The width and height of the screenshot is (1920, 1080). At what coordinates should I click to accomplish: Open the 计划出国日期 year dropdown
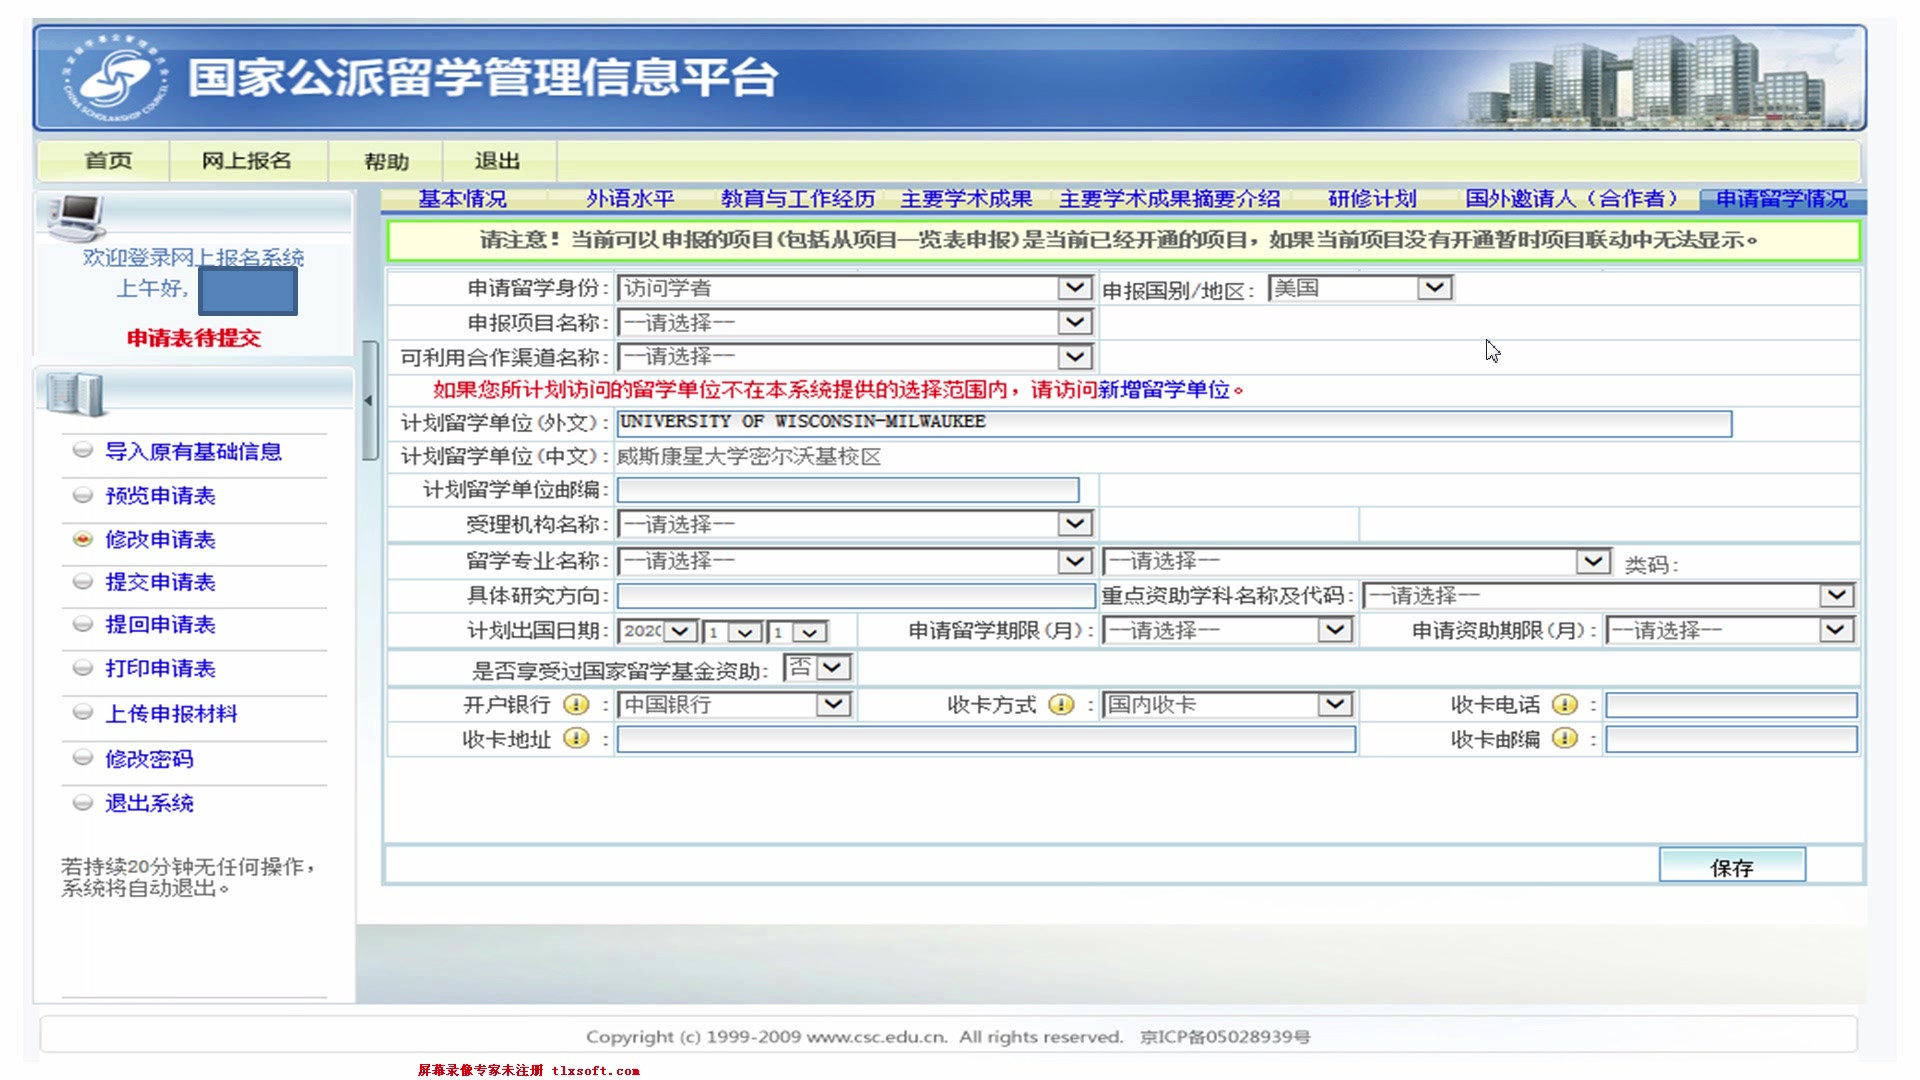point(657,631)
